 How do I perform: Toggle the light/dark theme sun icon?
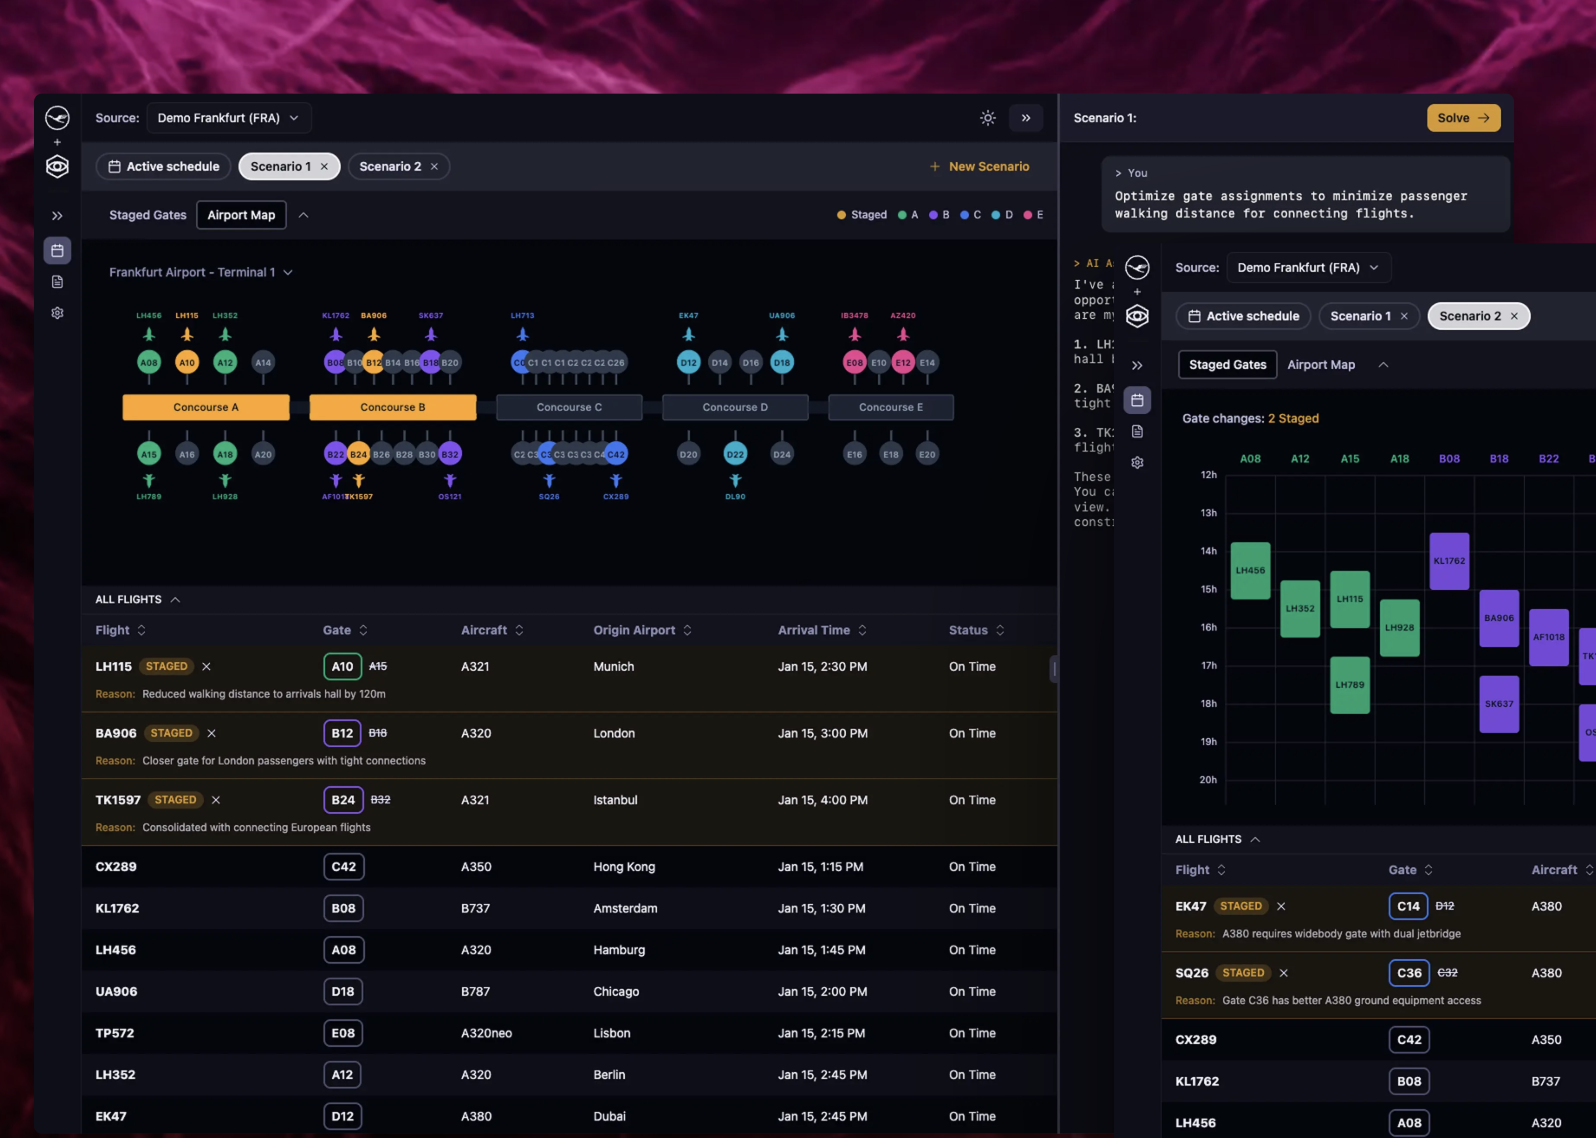987,118
